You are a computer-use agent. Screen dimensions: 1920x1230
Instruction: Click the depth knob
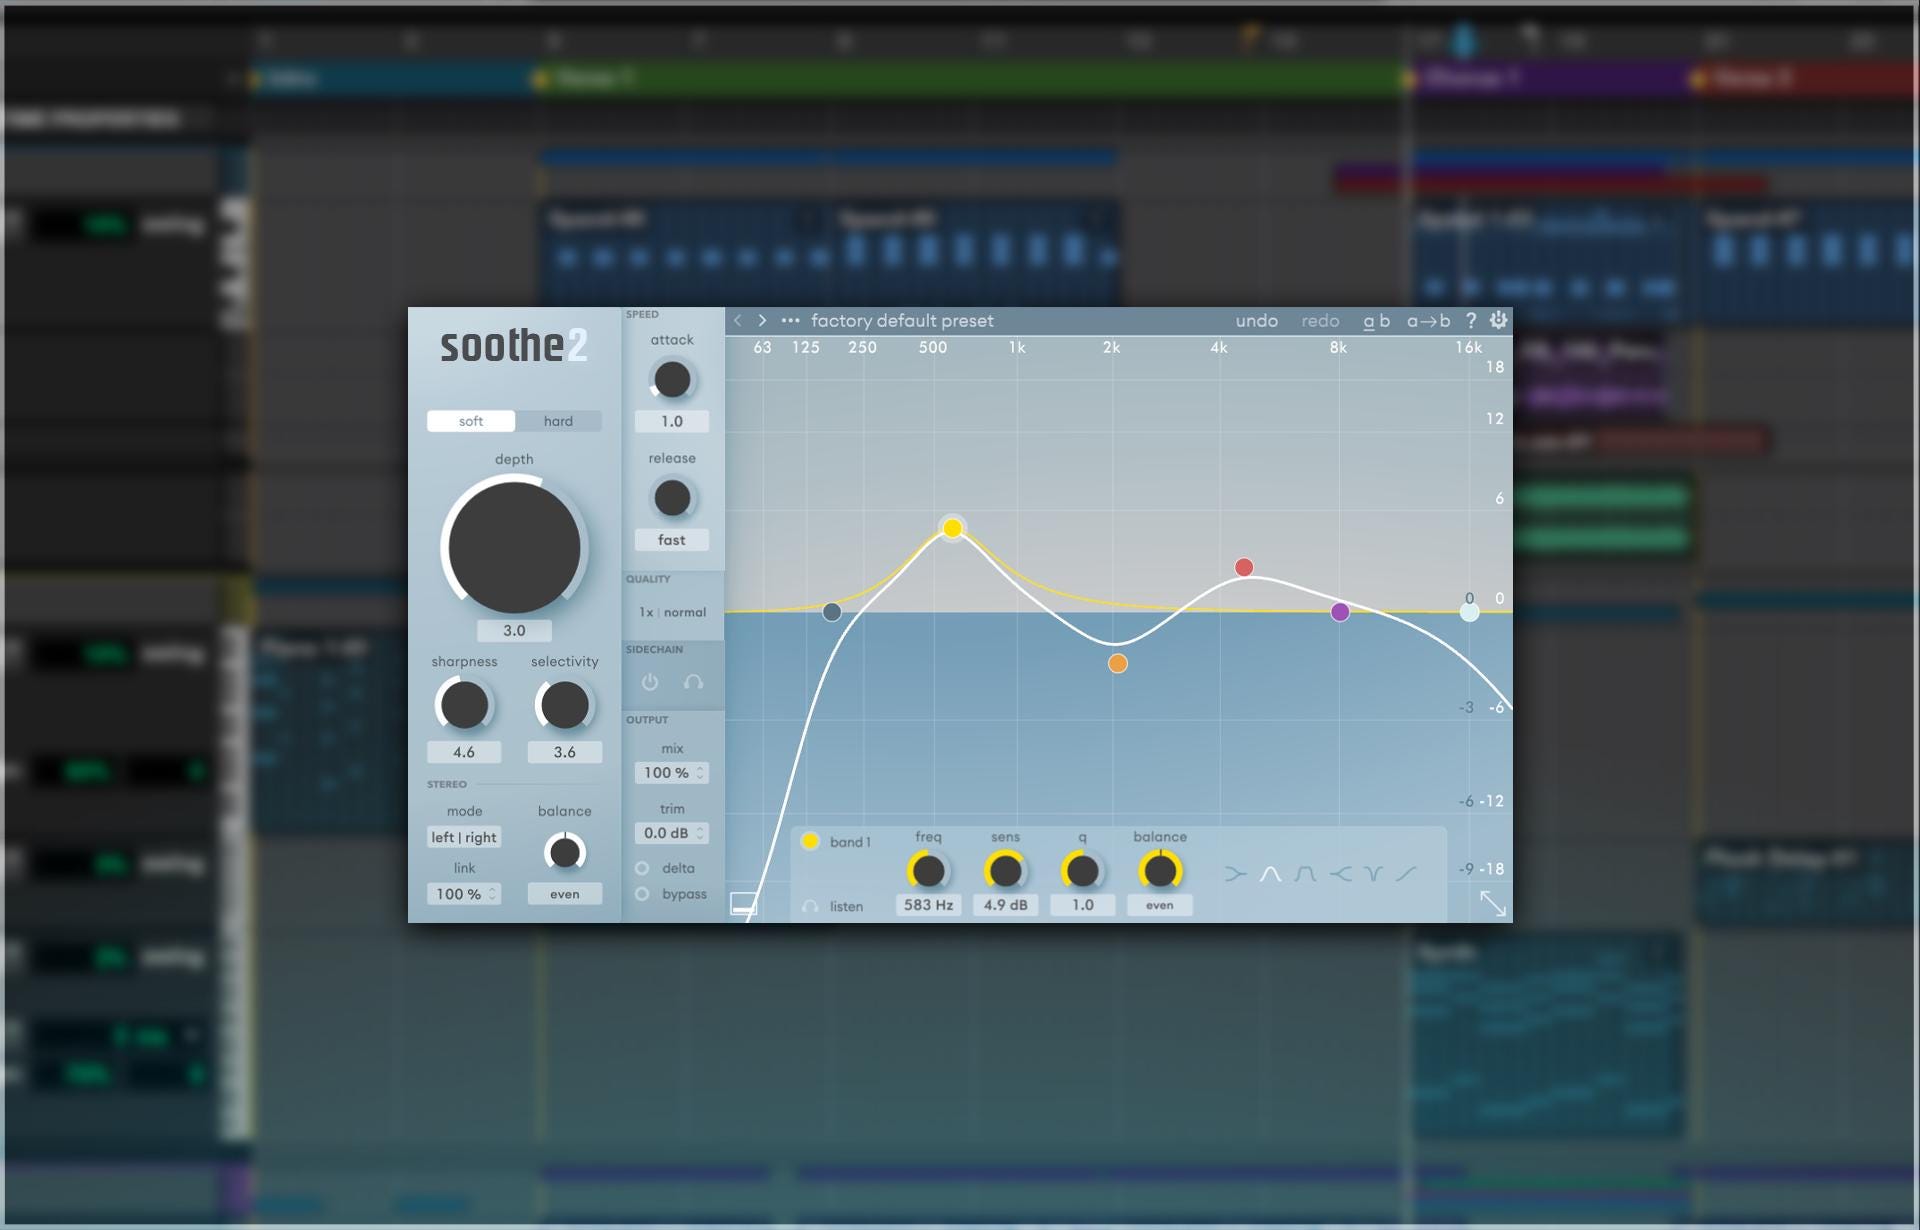[514, 546]
